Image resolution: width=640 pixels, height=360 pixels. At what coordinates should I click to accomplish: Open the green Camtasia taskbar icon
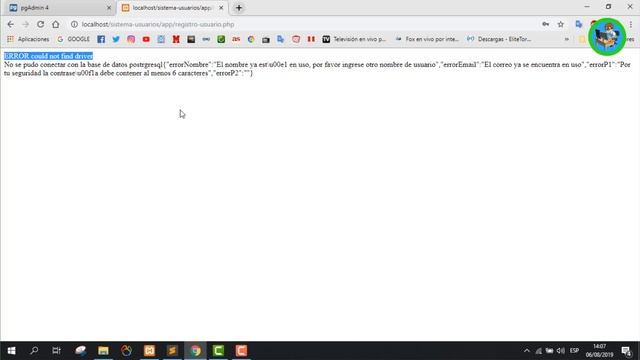tap(218, 351)
